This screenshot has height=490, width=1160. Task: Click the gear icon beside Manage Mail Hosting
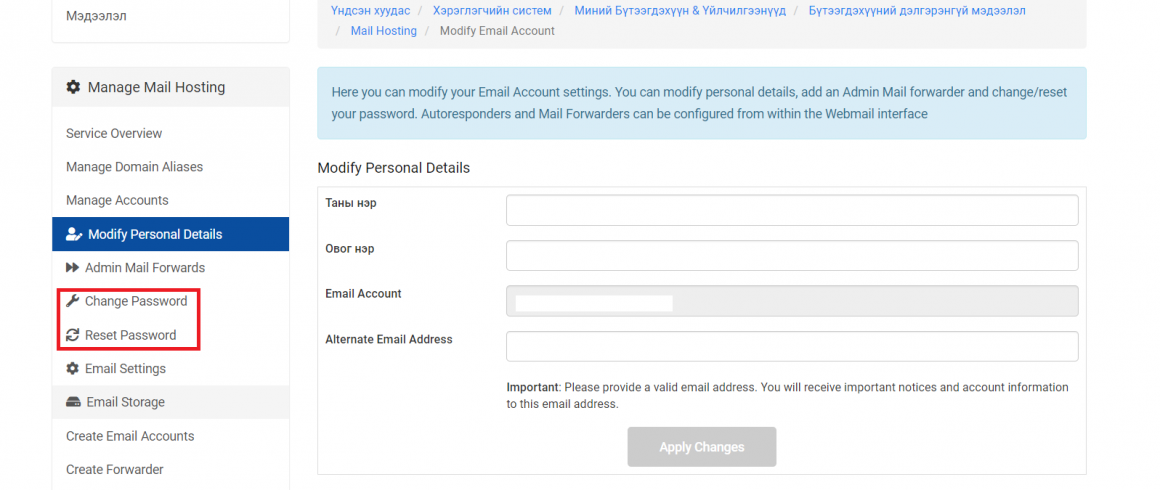[72, 87]
